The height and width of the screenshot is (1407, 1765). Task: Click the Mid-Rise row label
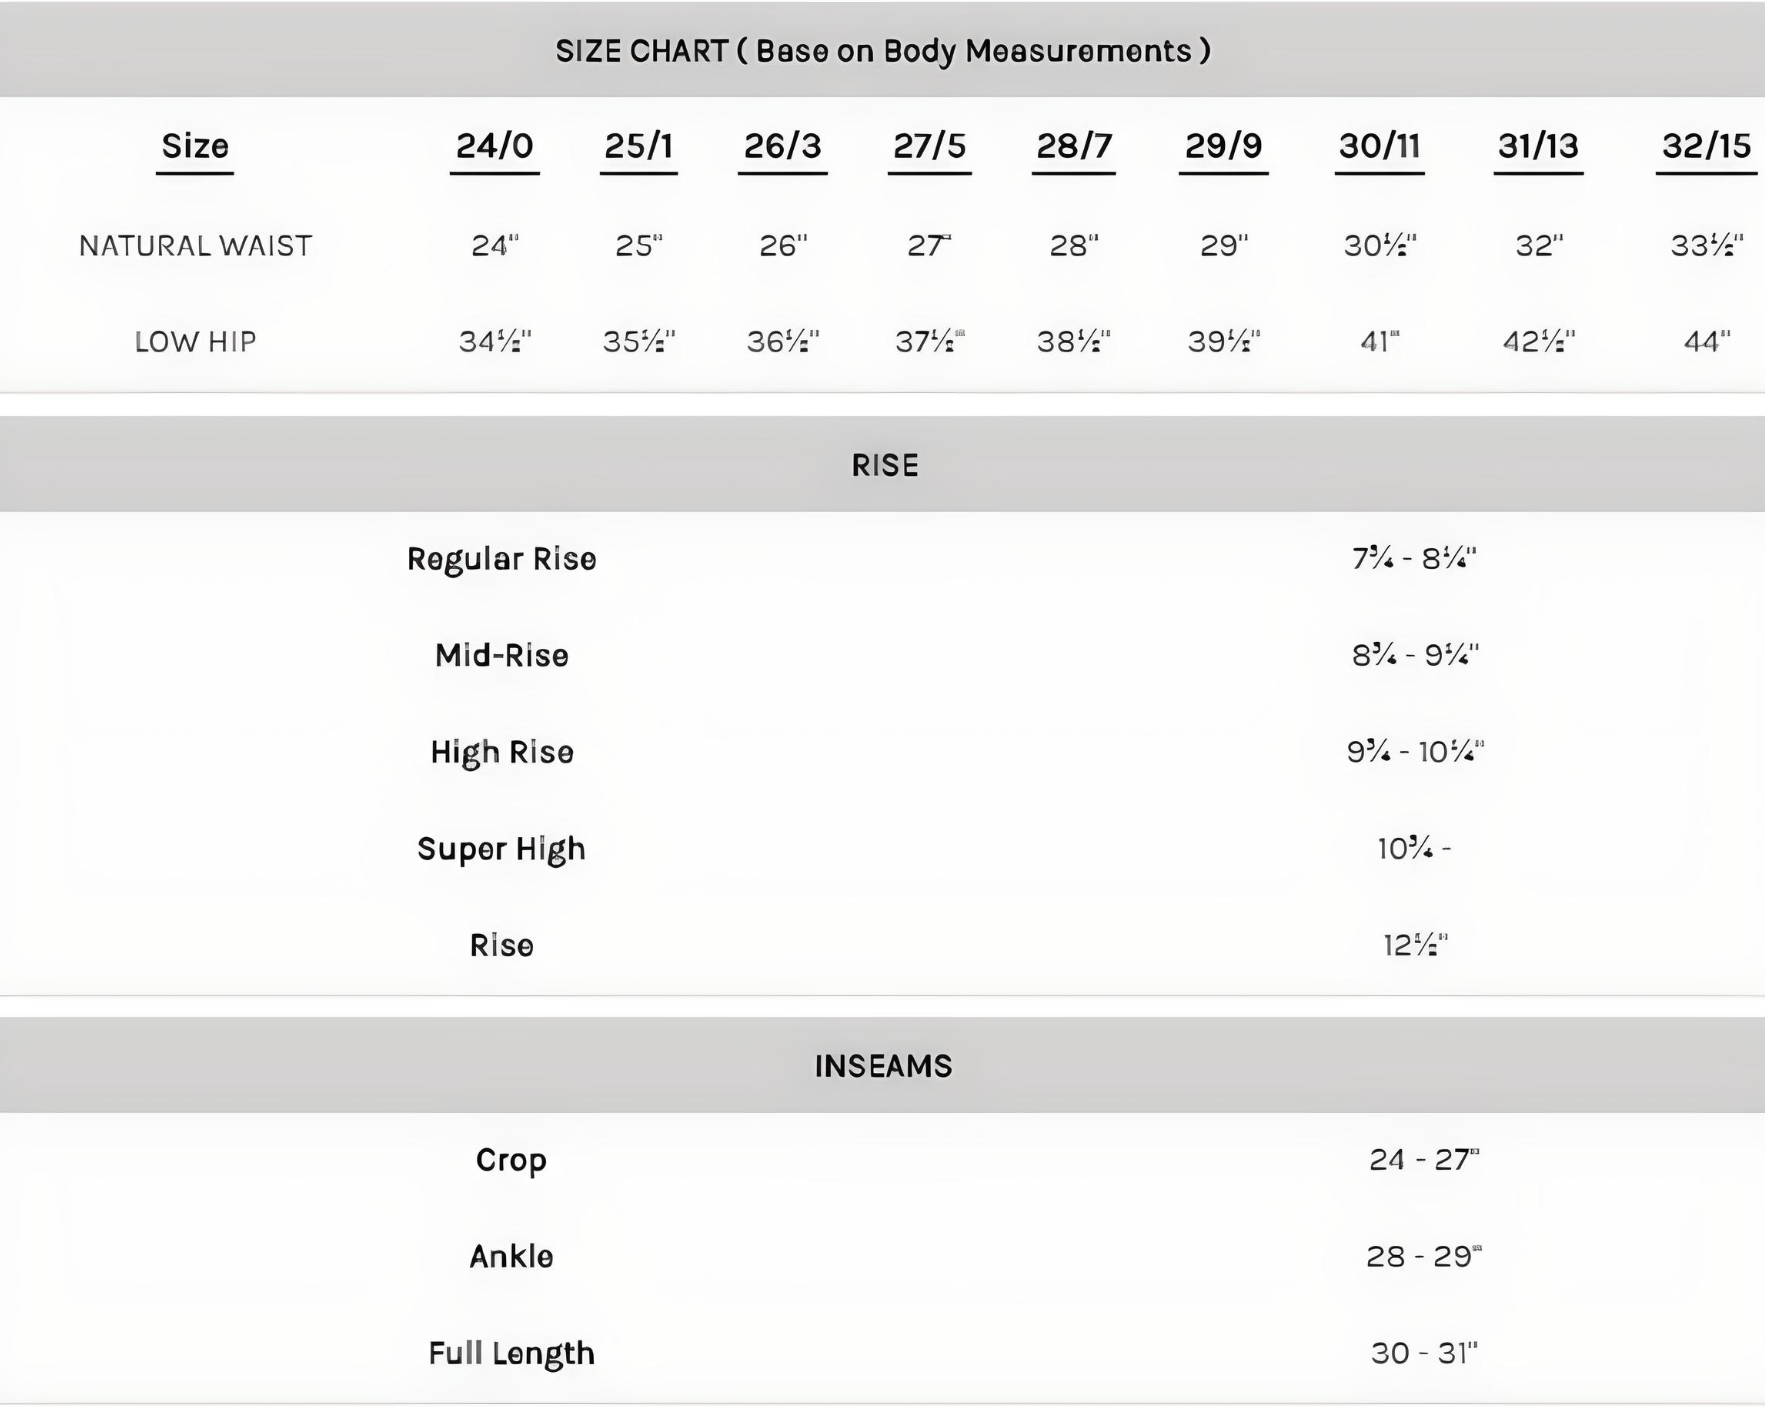501,656
